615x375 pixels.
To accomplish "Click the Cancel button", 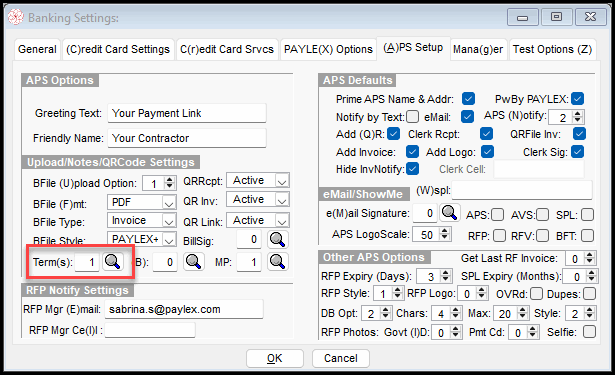I will [340, 358].
